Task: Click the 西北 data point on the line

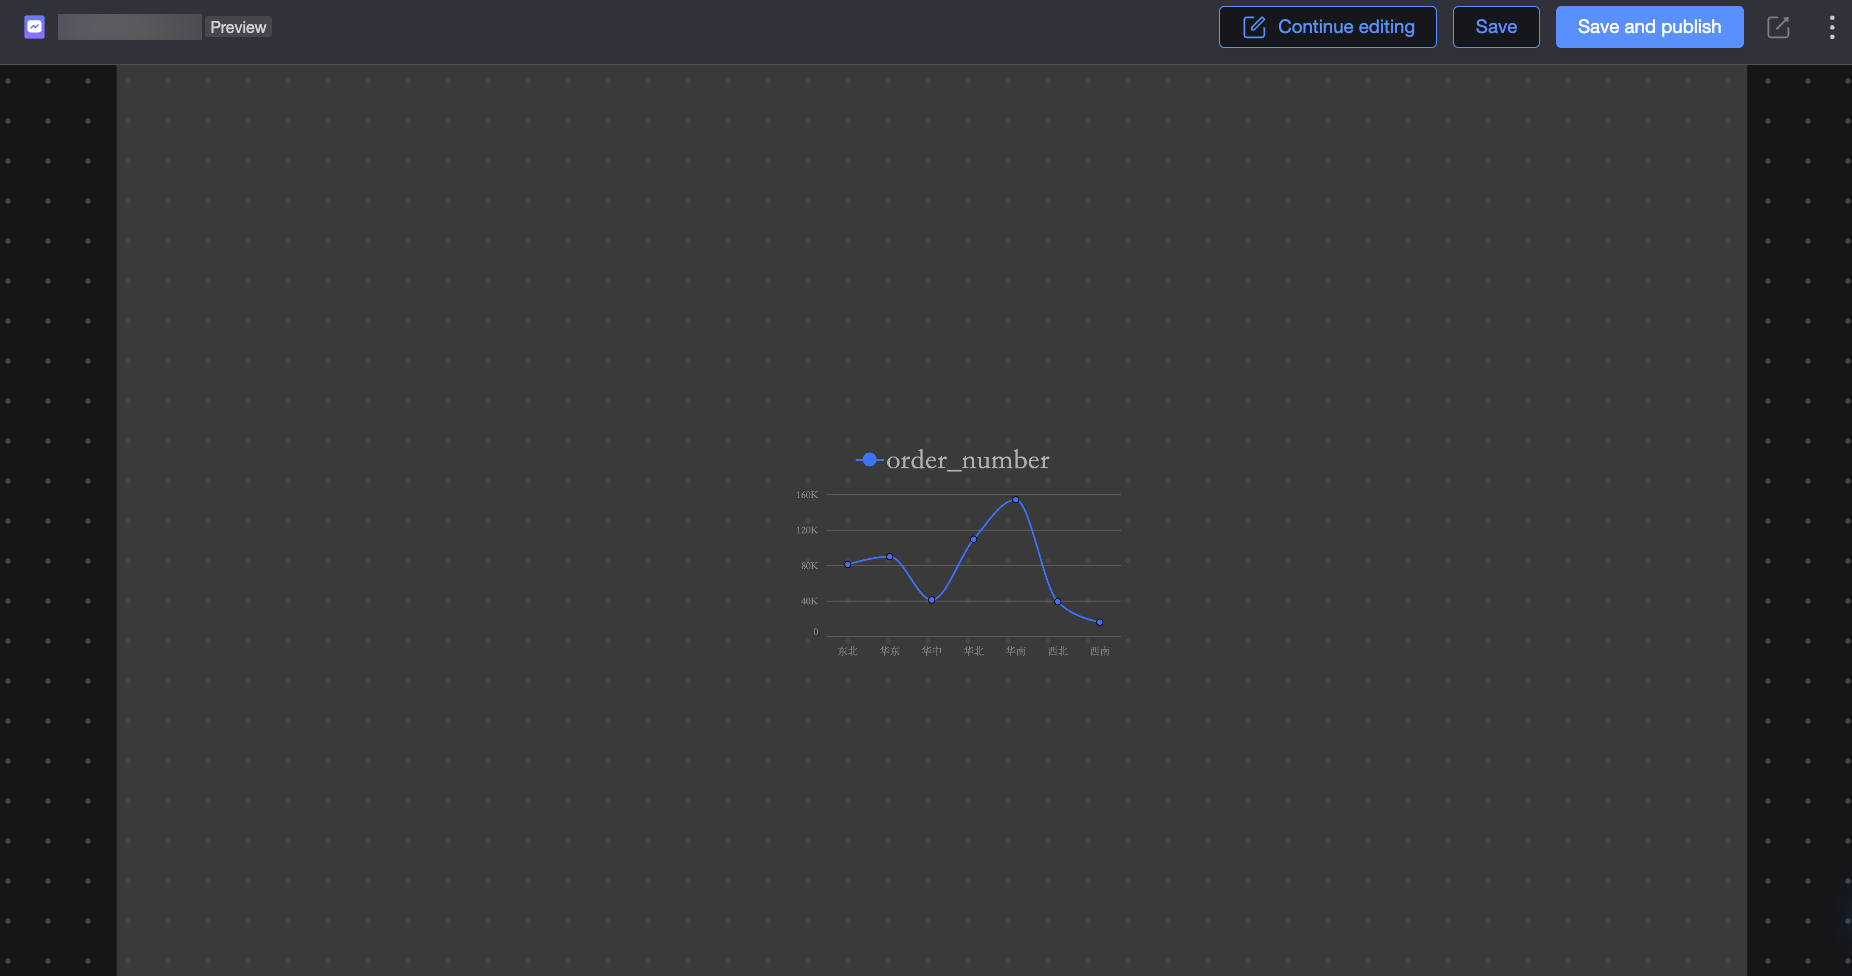Action: (x=1058, y=602)
